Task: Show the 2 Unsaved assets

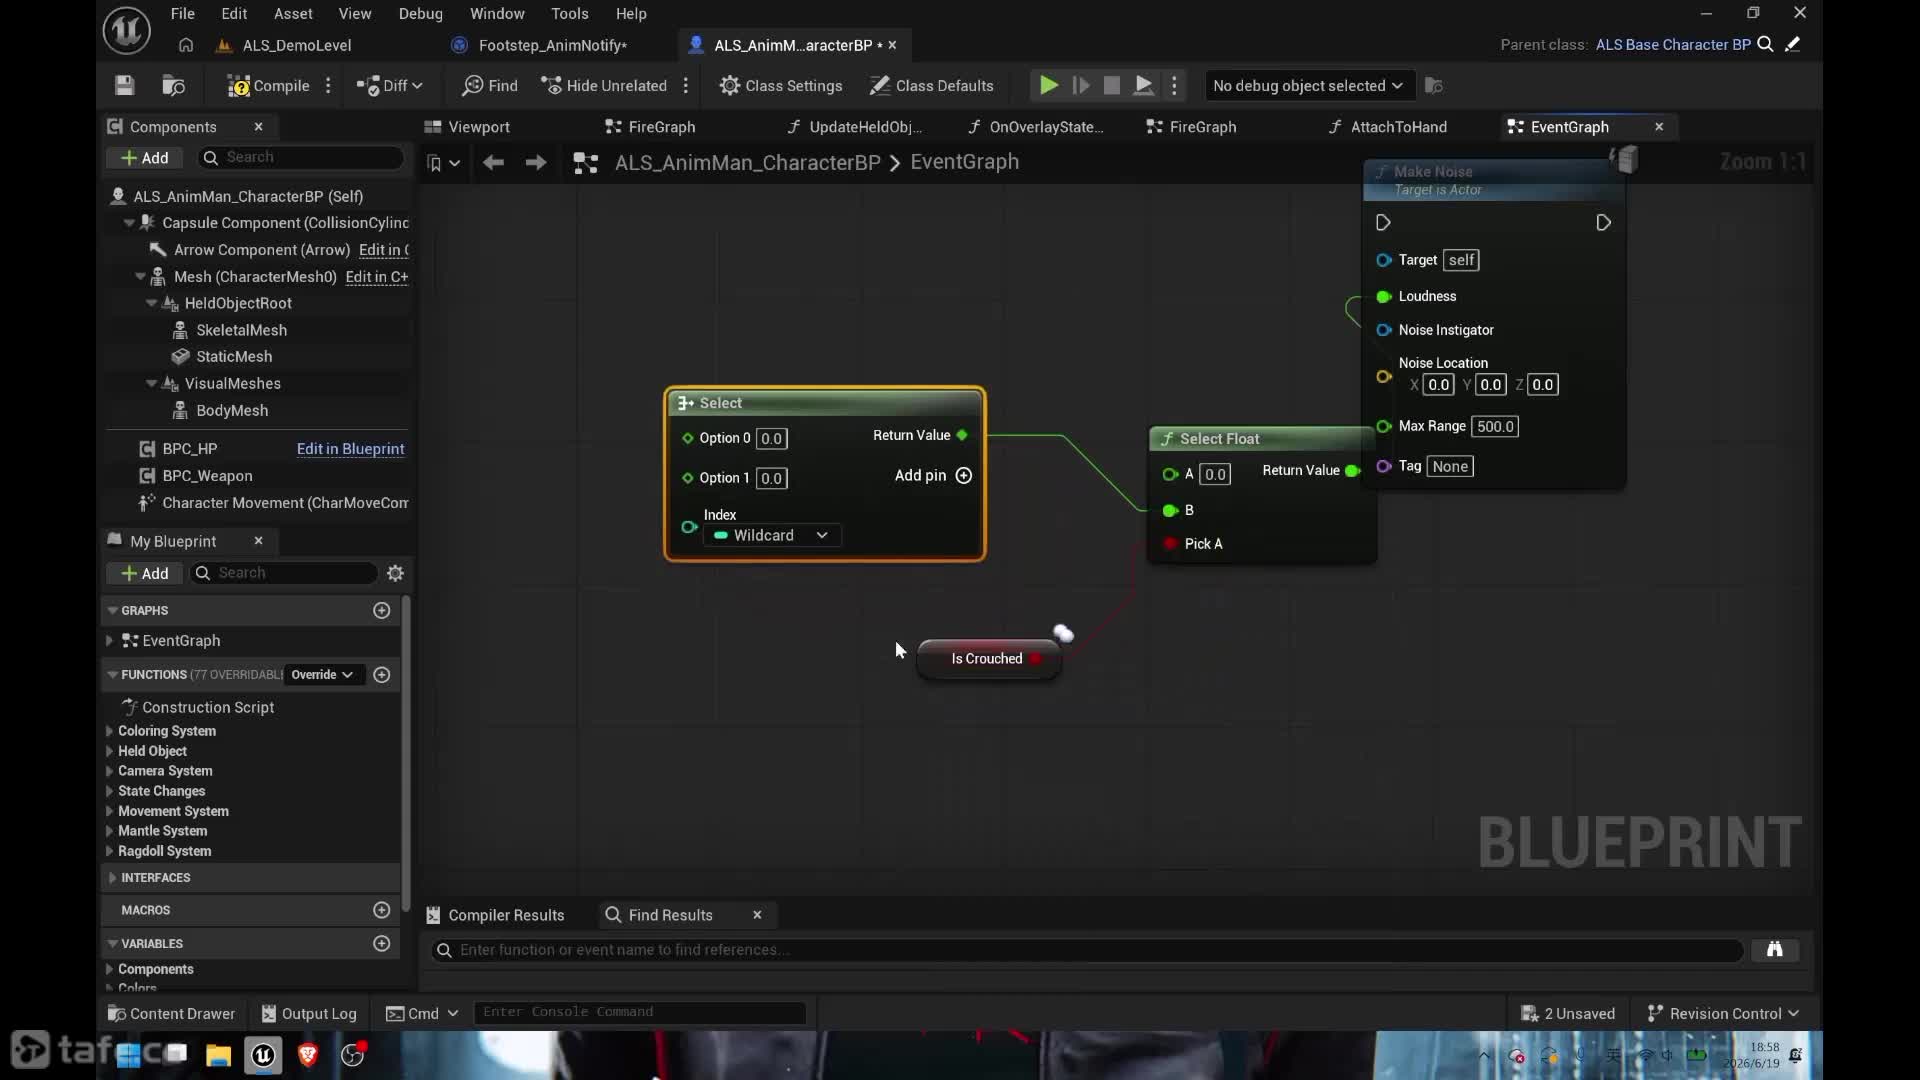Action: (1567, 1014)
